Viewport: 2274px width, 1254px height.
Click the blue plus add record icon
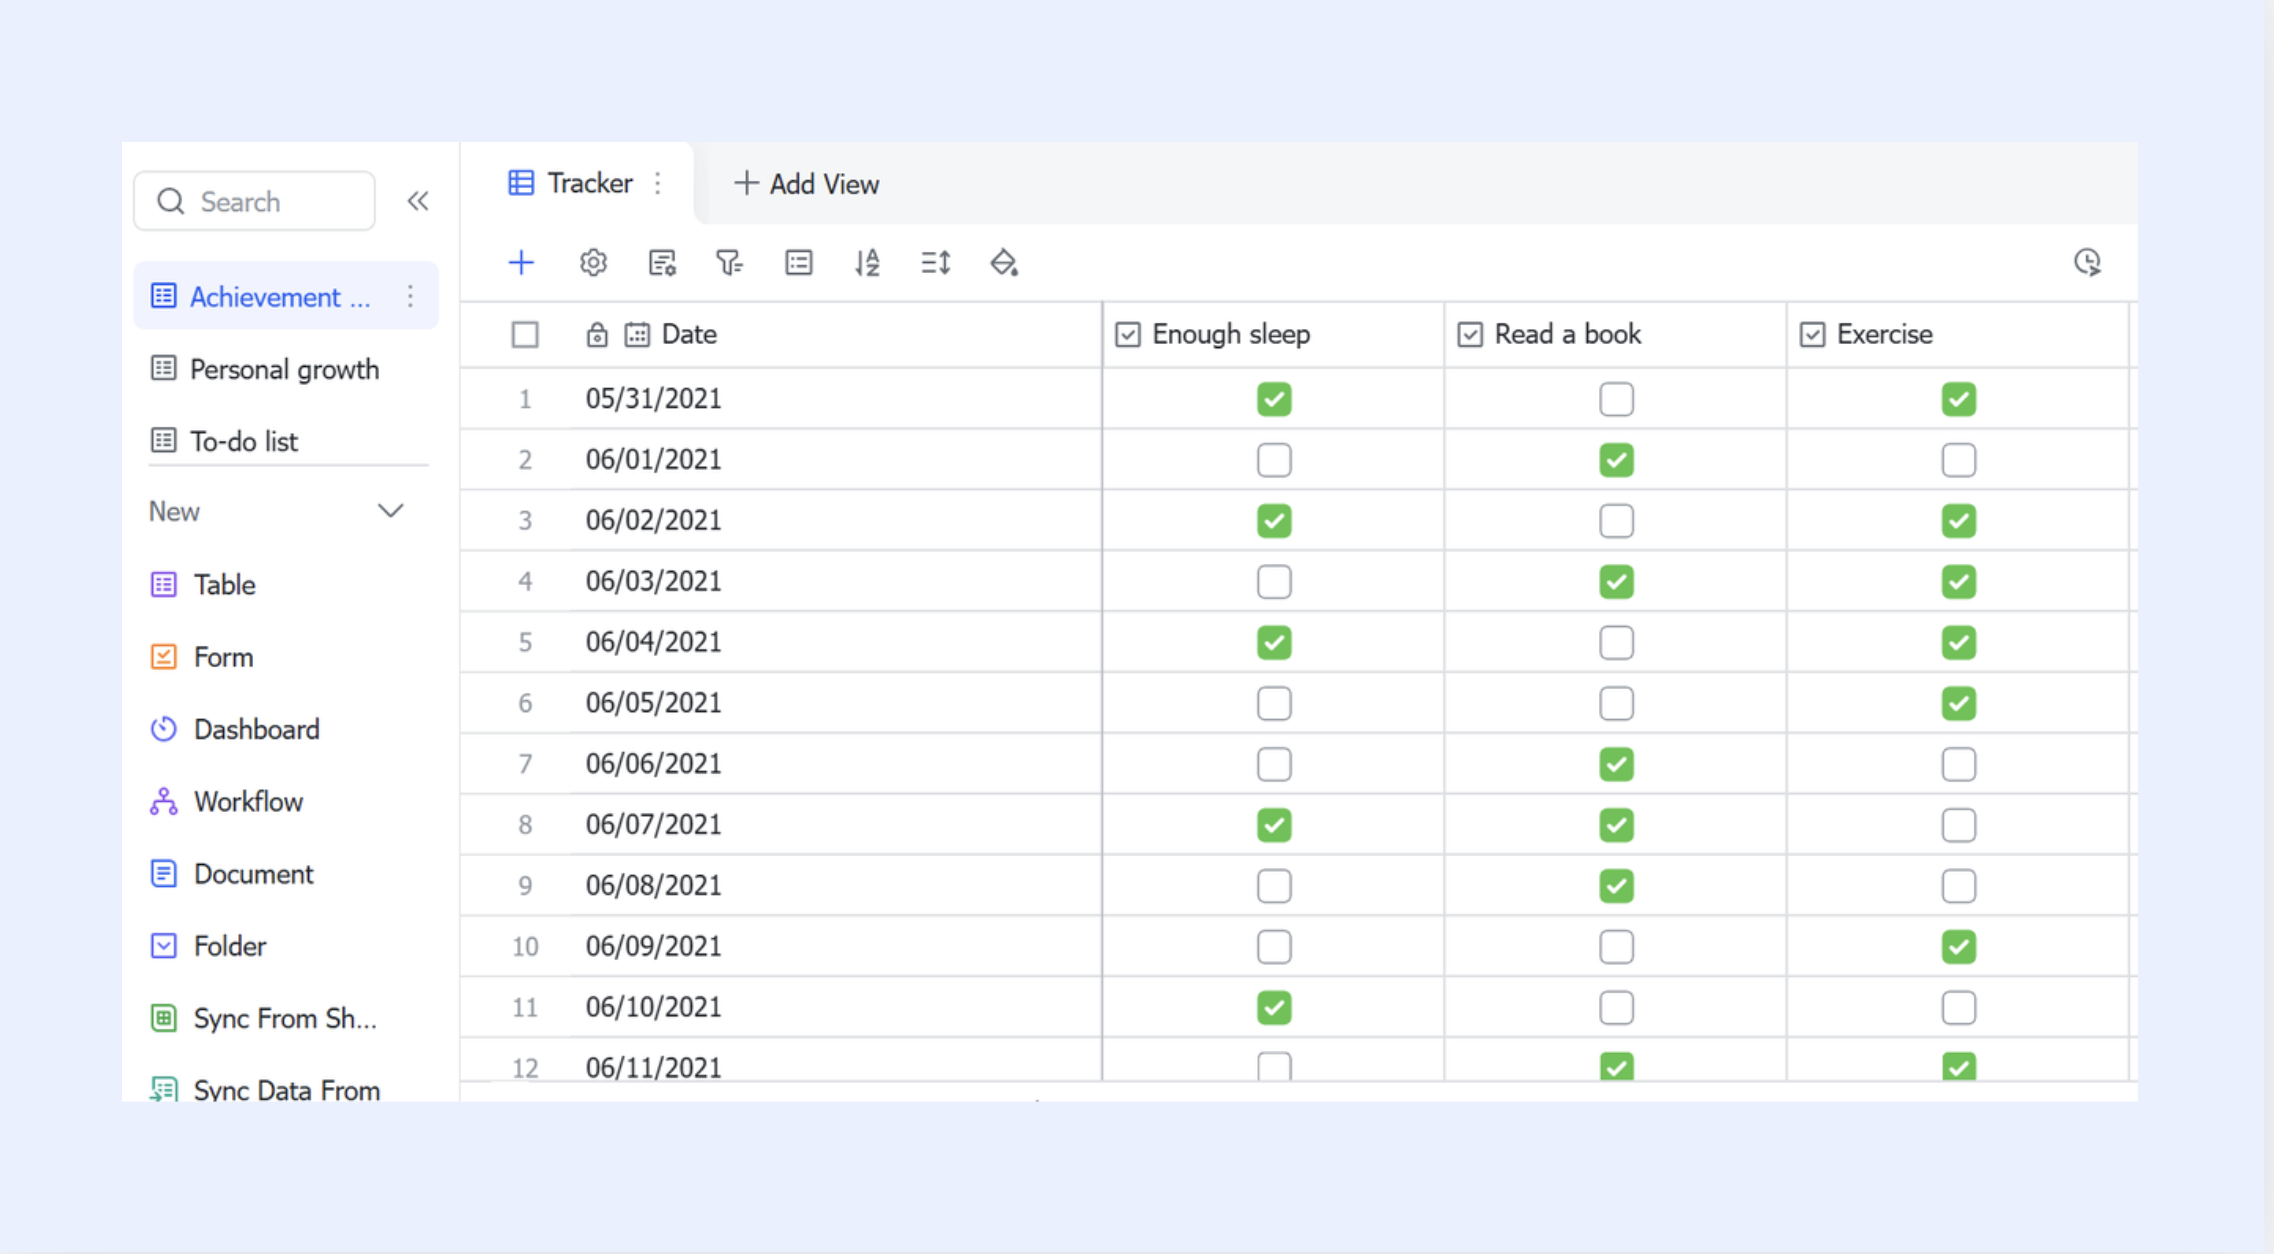pyautogui.click(x=521, y=263)
